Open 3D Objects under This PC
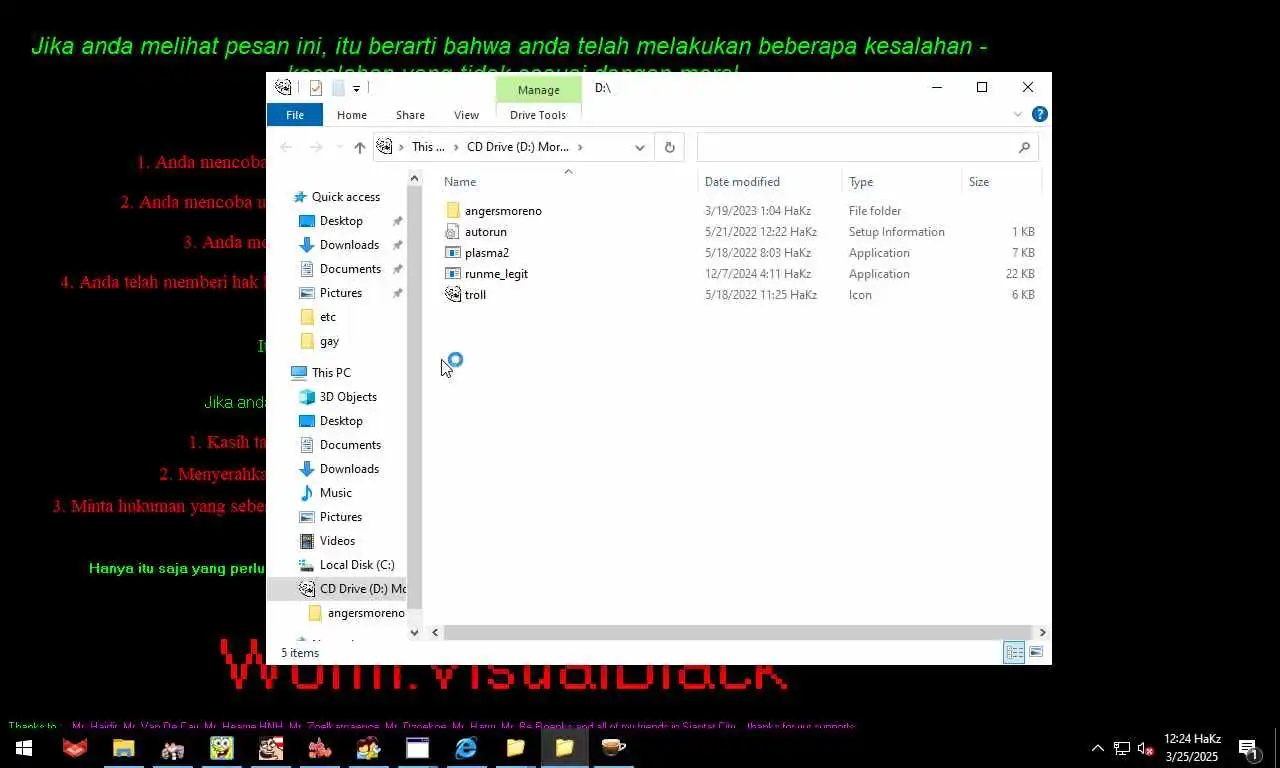 348,397
